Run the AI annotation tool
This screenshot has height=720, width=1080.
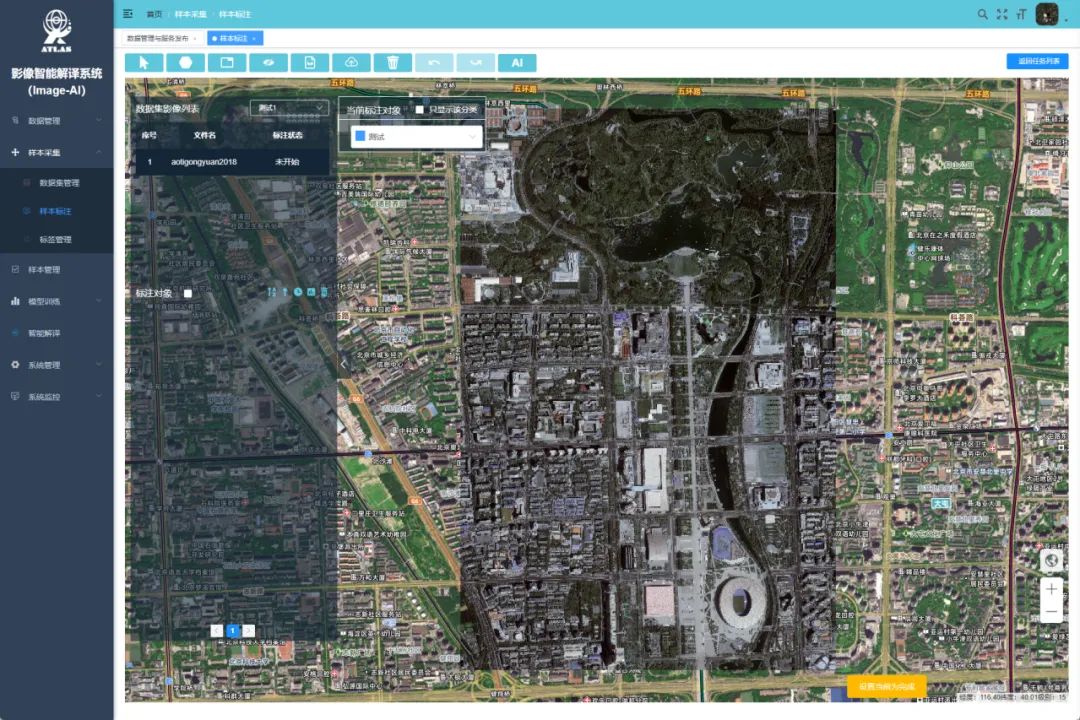pos(517,62)
